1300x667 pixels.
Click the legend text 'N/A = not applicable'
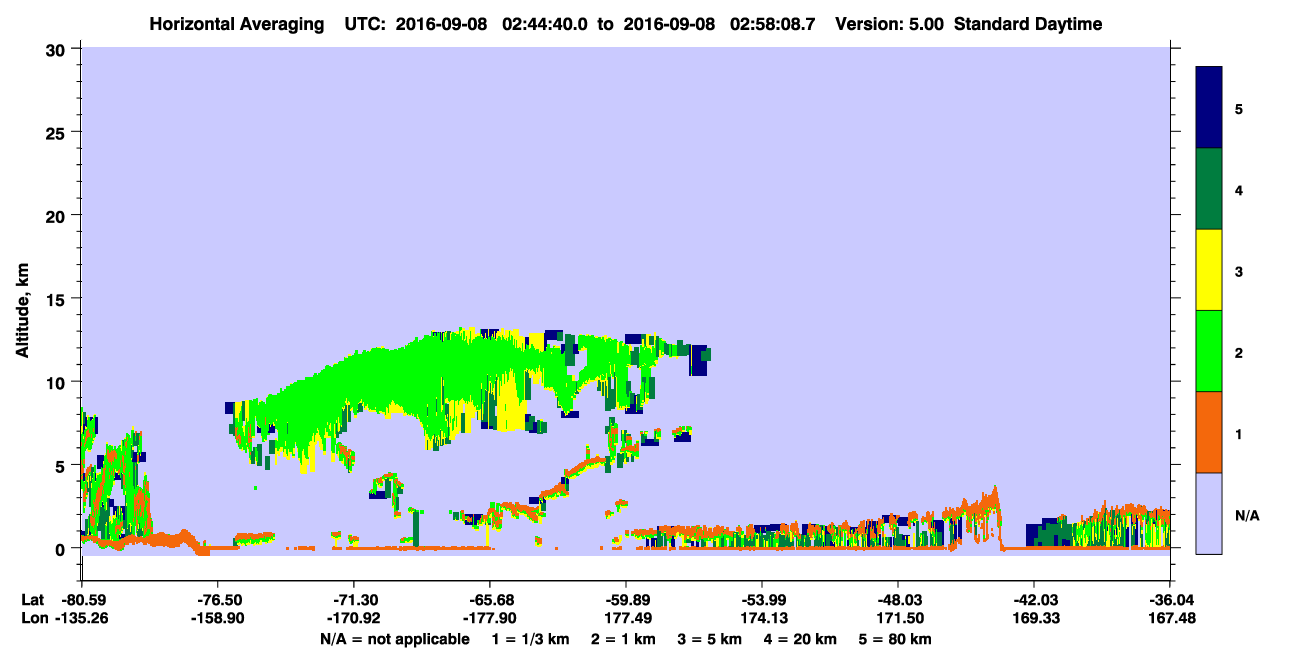coord(395,639)
